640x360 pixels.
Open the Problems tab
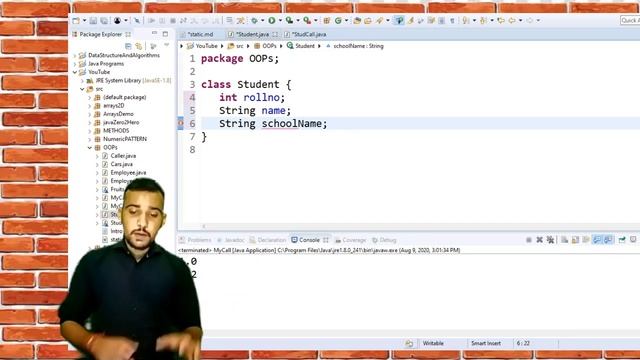coord(196,240)
